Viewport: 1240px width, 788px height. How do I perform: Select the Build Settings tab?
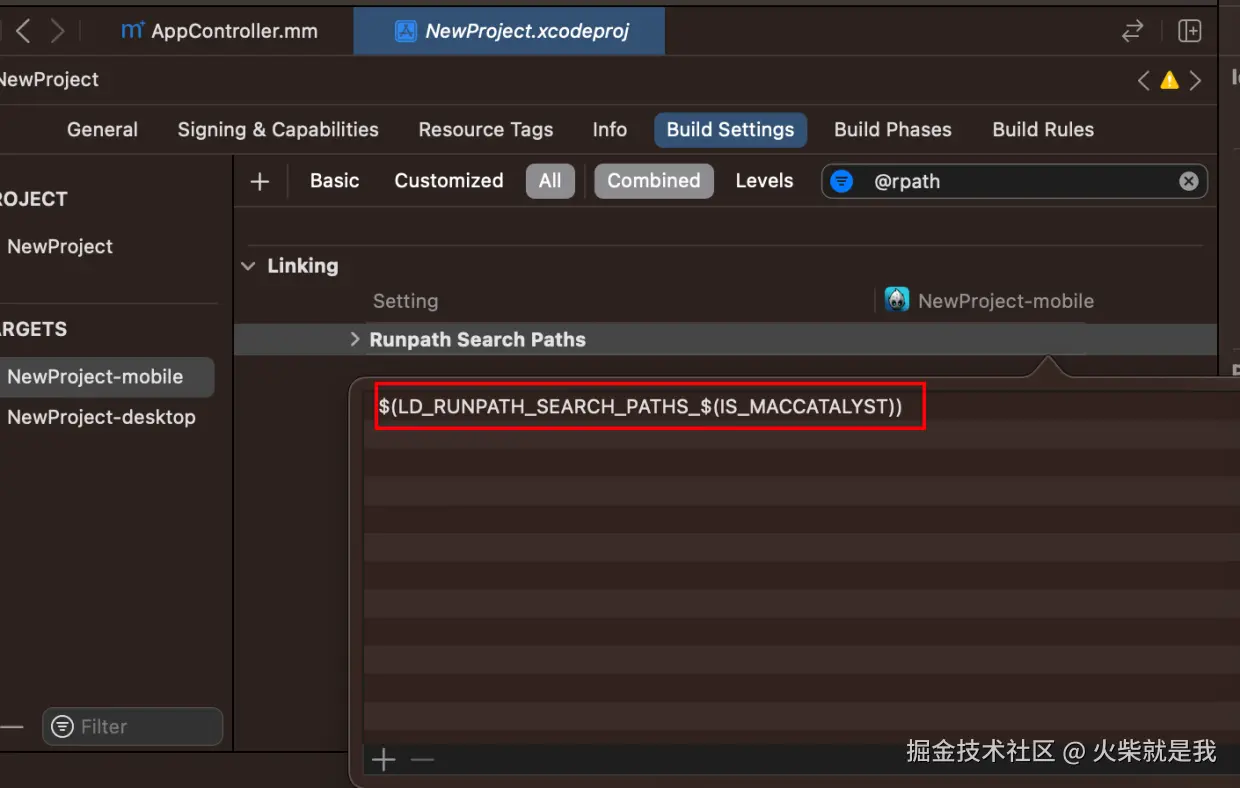[730, 130]
